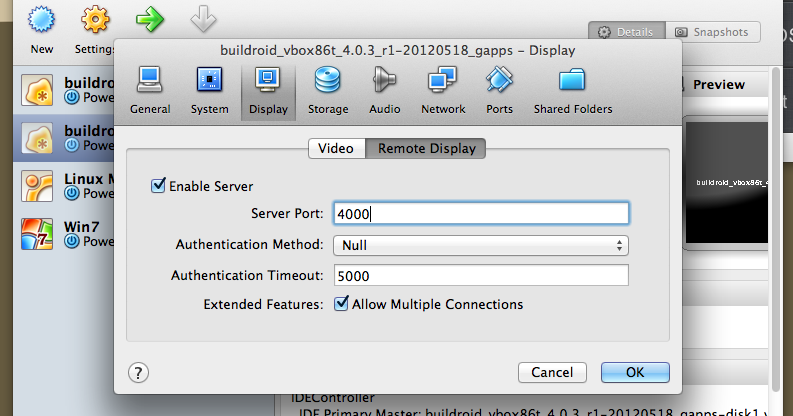Click the IDEController text in details
The width and height of the screenshot is (793, 416).
pyautogui.click(x=333, y=398)
